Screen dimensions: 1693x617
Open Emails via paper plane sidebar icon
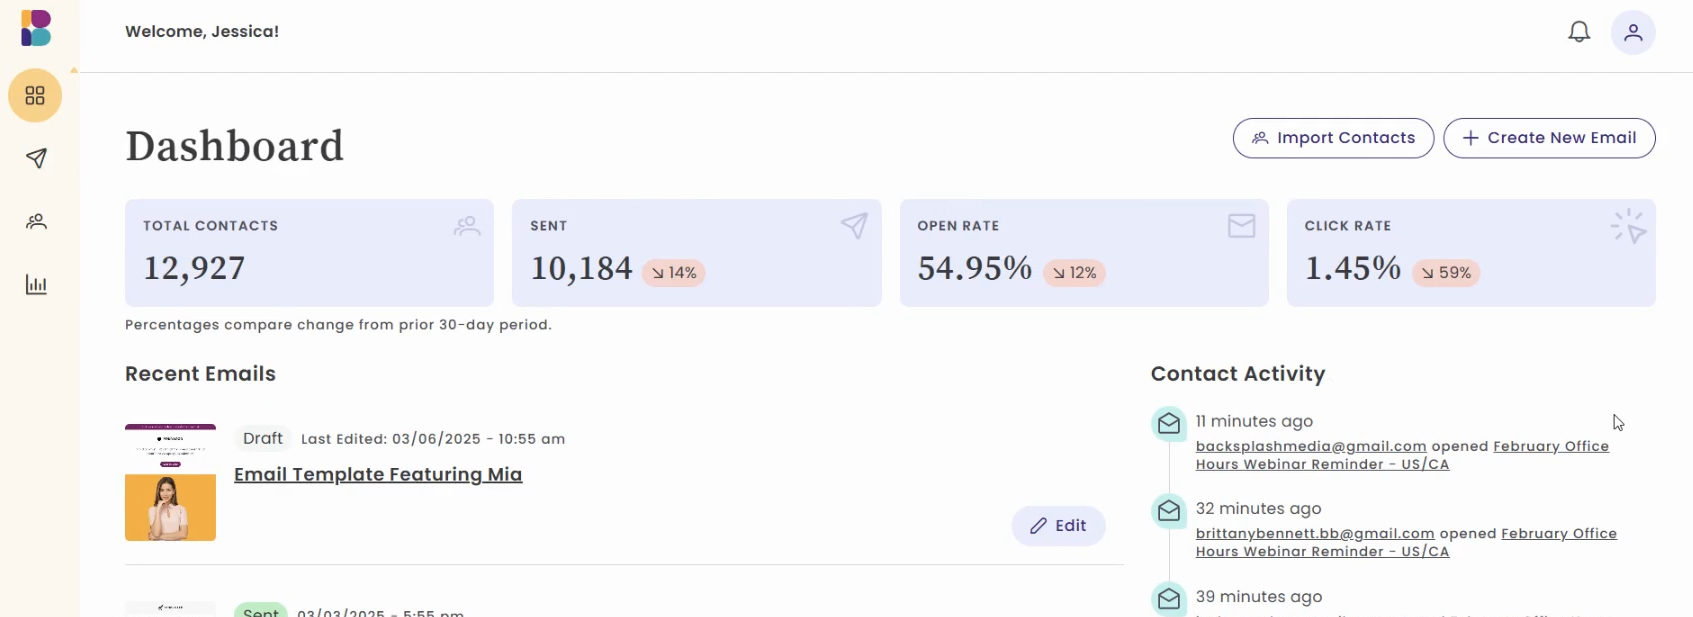pyautogui.click(x=36, y=158)
